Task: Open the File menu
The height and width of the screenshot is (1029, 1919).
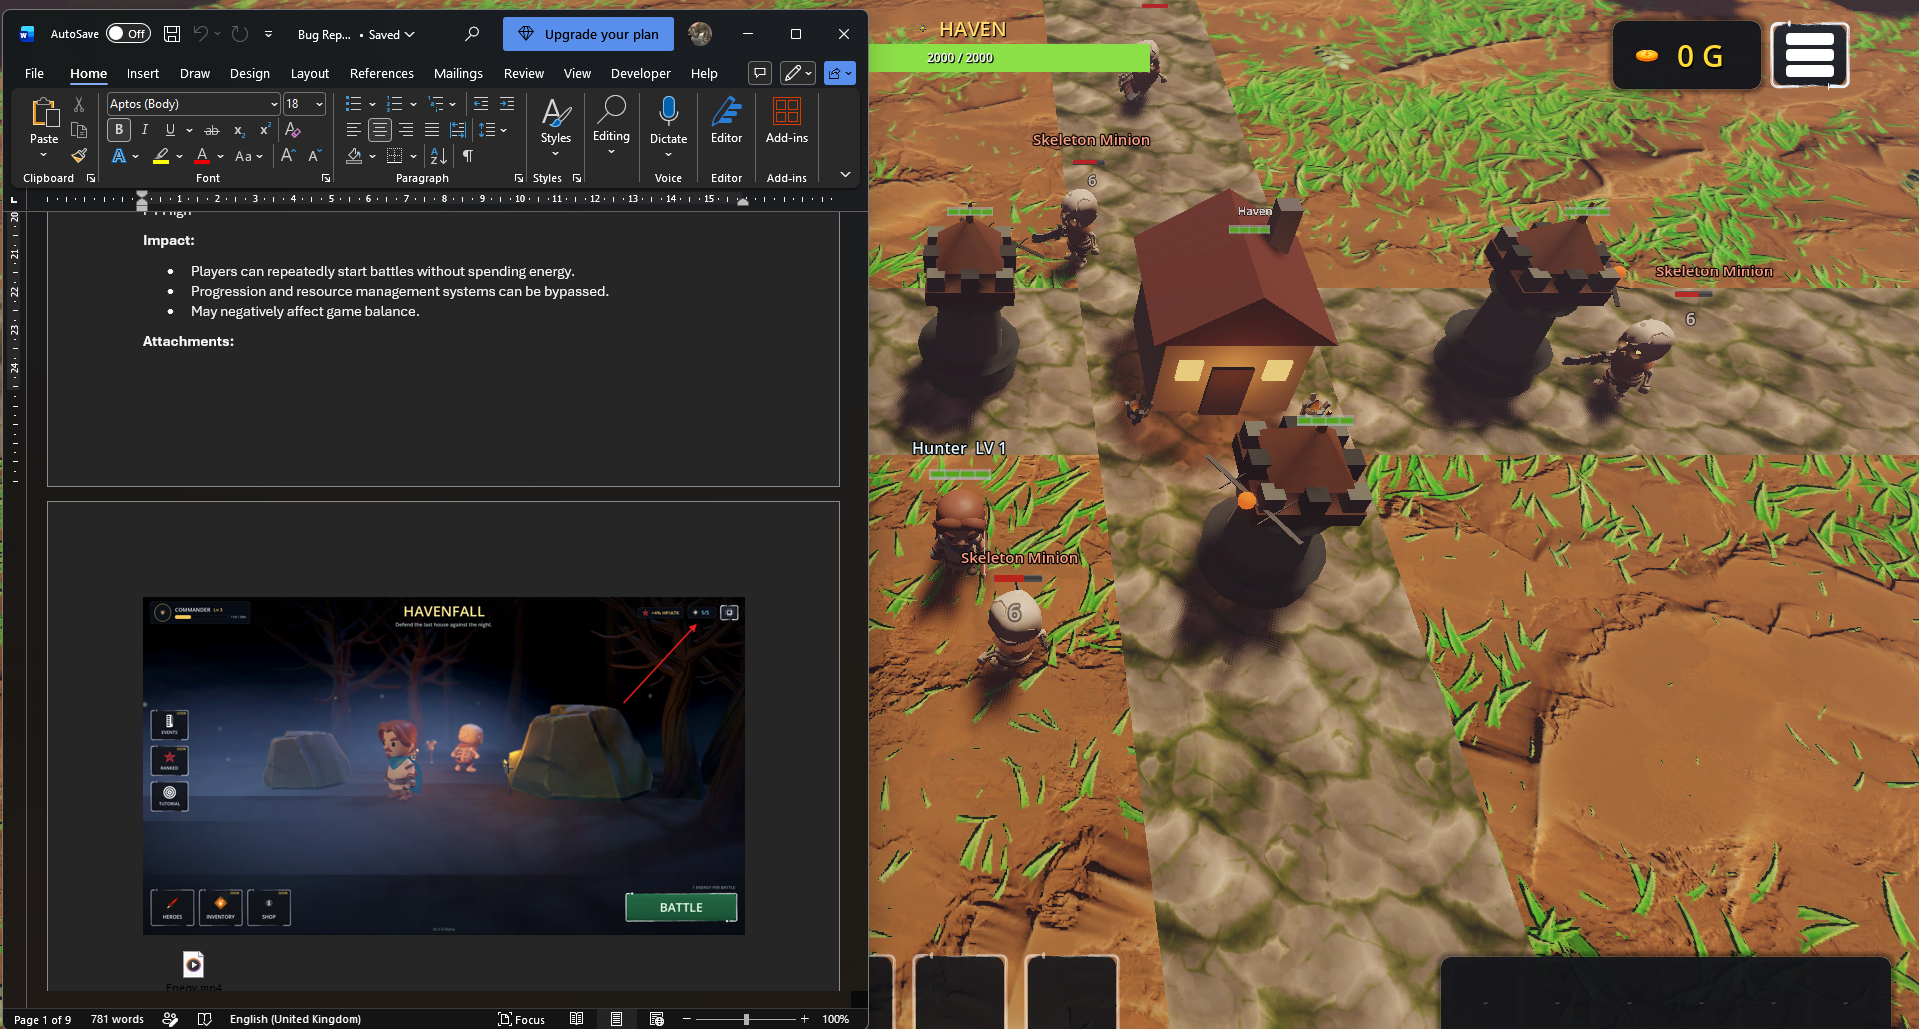Action: point(34,73)
